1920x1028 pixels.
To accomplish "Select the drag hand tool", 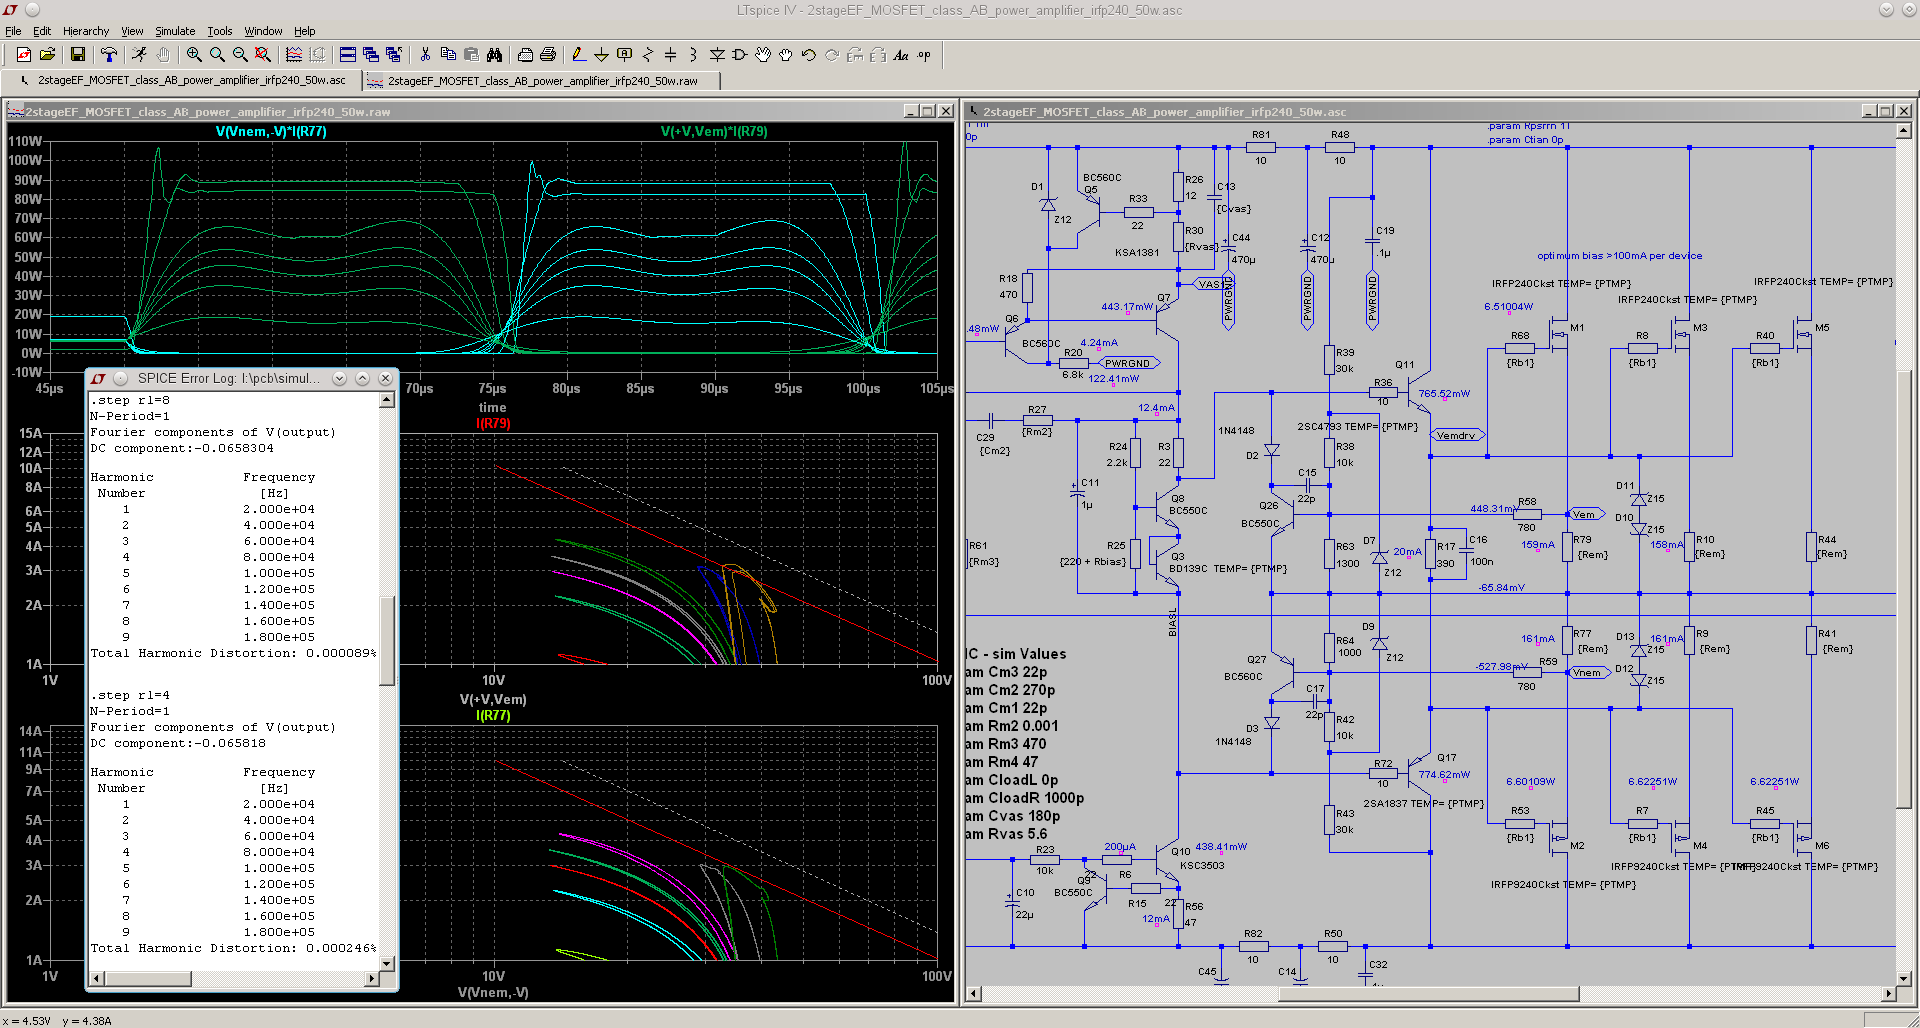I will [786, 55].
